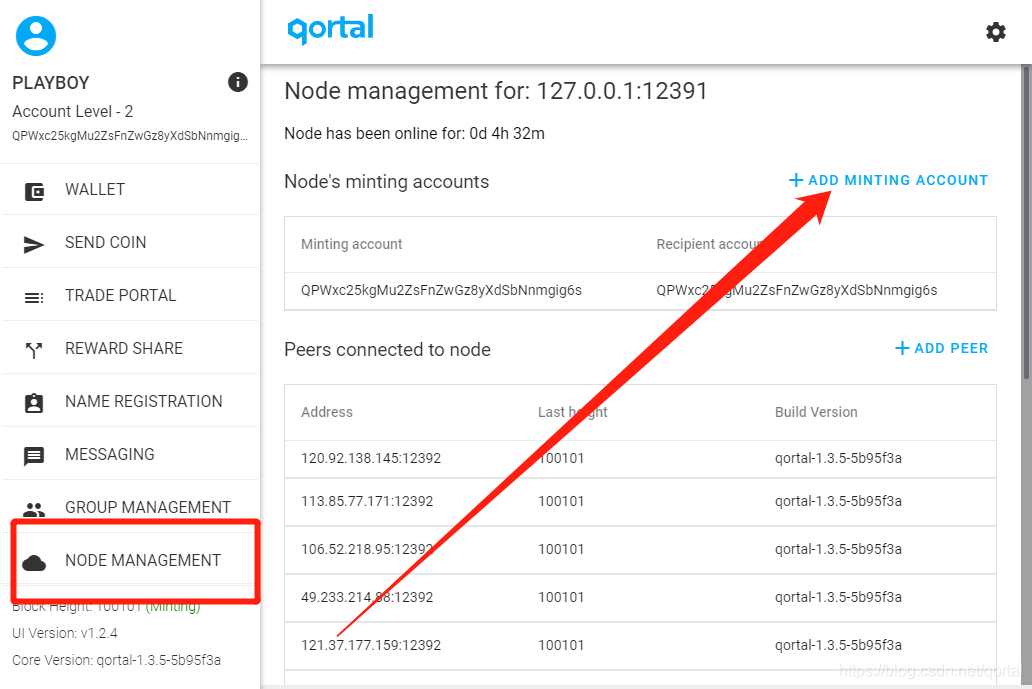Open the REWARD SHARE menu item
Image resolution: width=1032 pixels, height=689 pixels.
click(130, 348)
